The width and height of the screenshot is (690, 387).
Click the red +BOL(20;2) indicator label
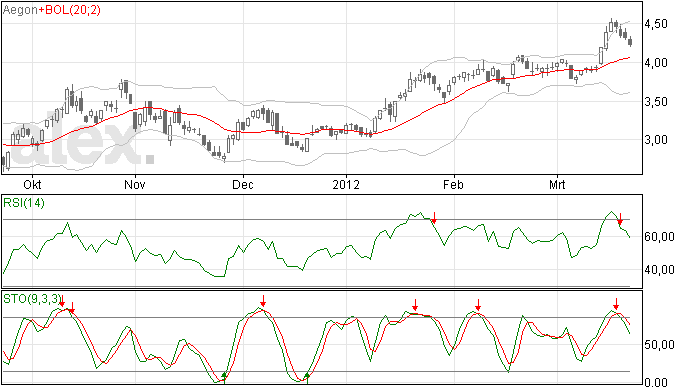coord(69,10)
